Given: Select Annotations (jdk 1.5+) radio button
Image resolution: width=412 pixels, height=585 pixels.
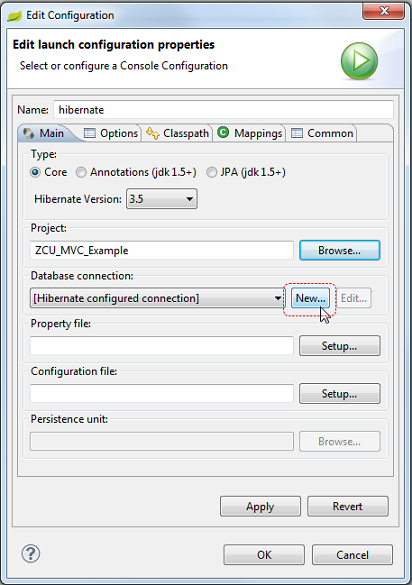Looking at the screenshot, I should click(x=81, y=172).
